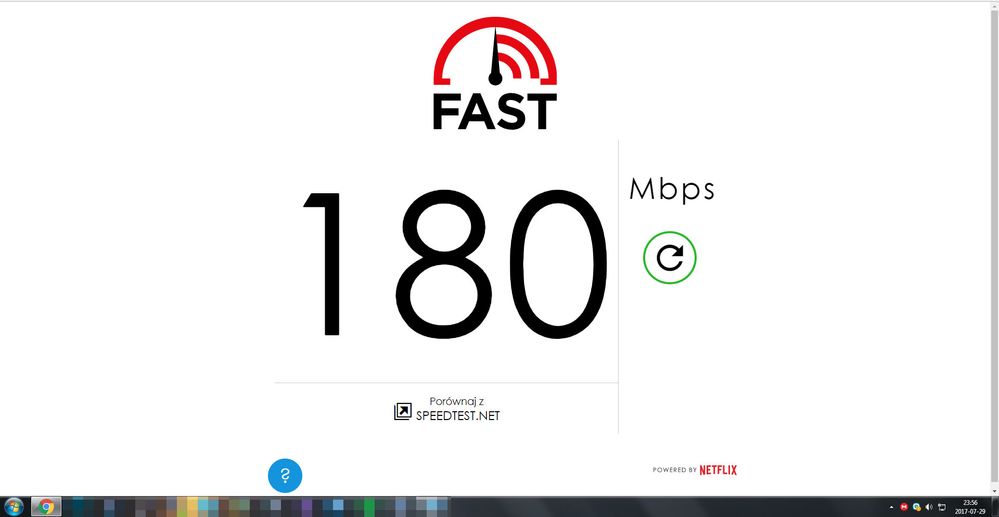Click the Show desktop strip at taskbar end
999x517 pixels.
pyautogui.click(x=995, y=507)
